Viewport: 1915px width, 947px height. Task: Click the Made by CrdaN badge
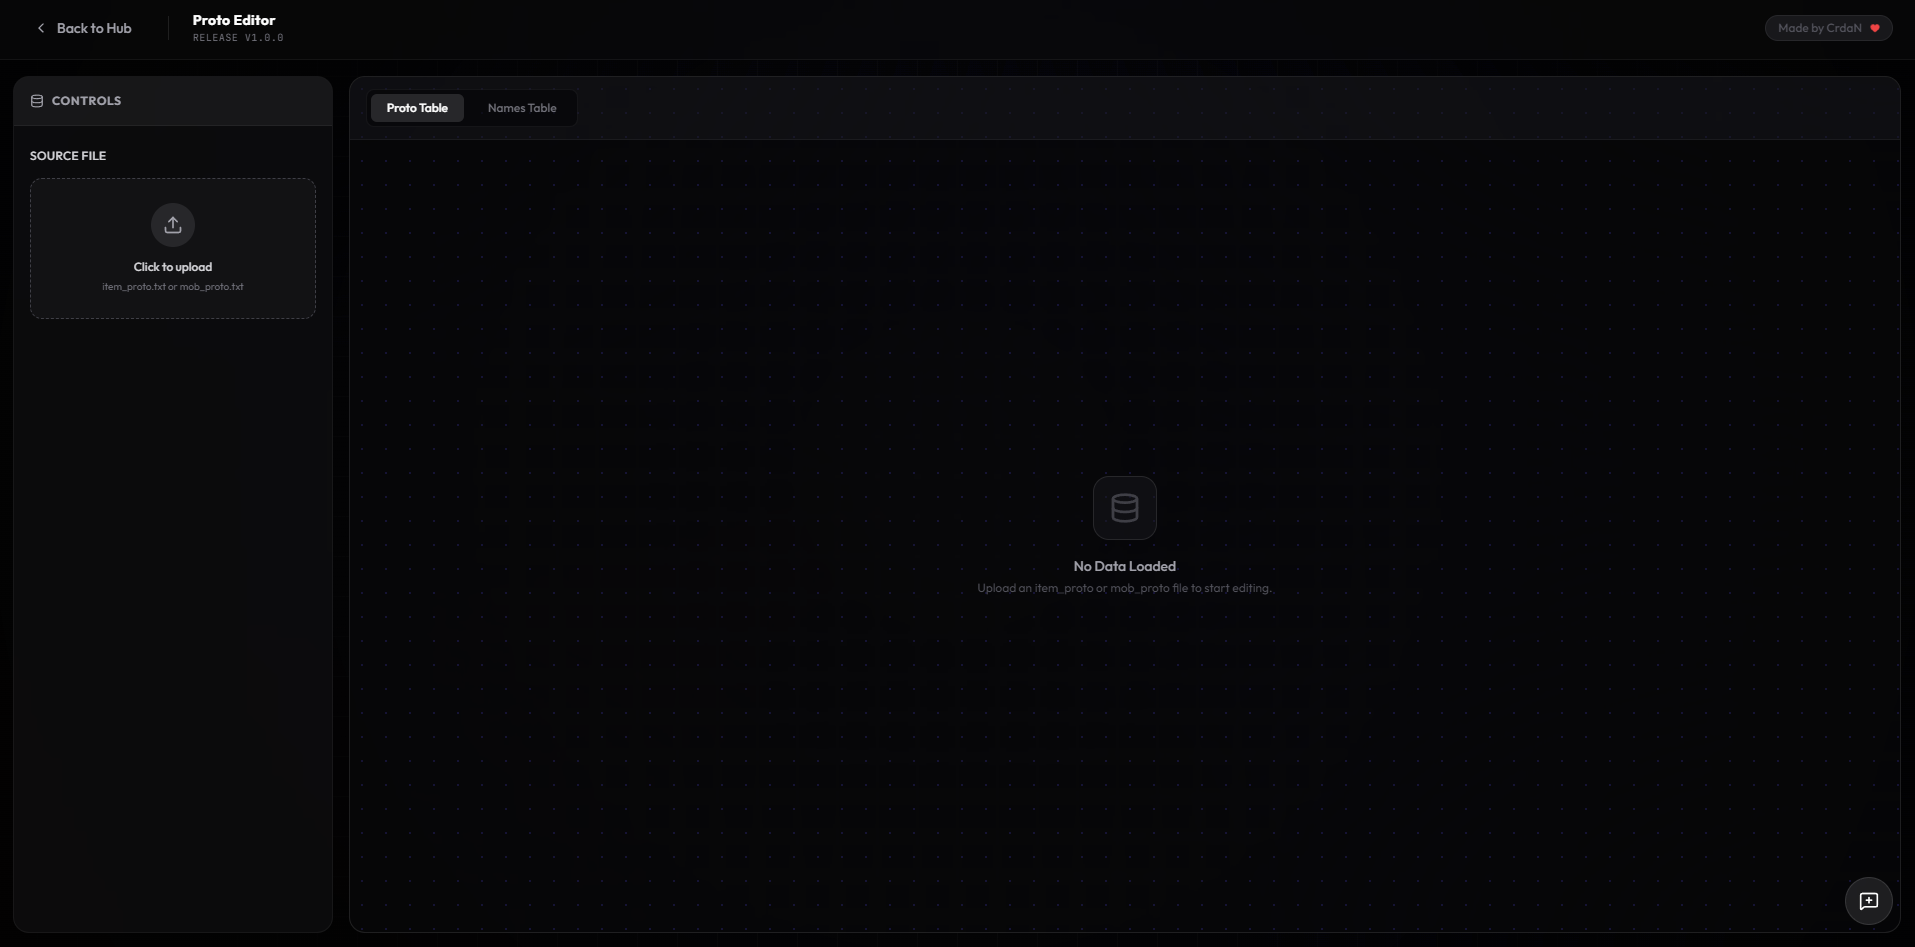point(1819,28)
